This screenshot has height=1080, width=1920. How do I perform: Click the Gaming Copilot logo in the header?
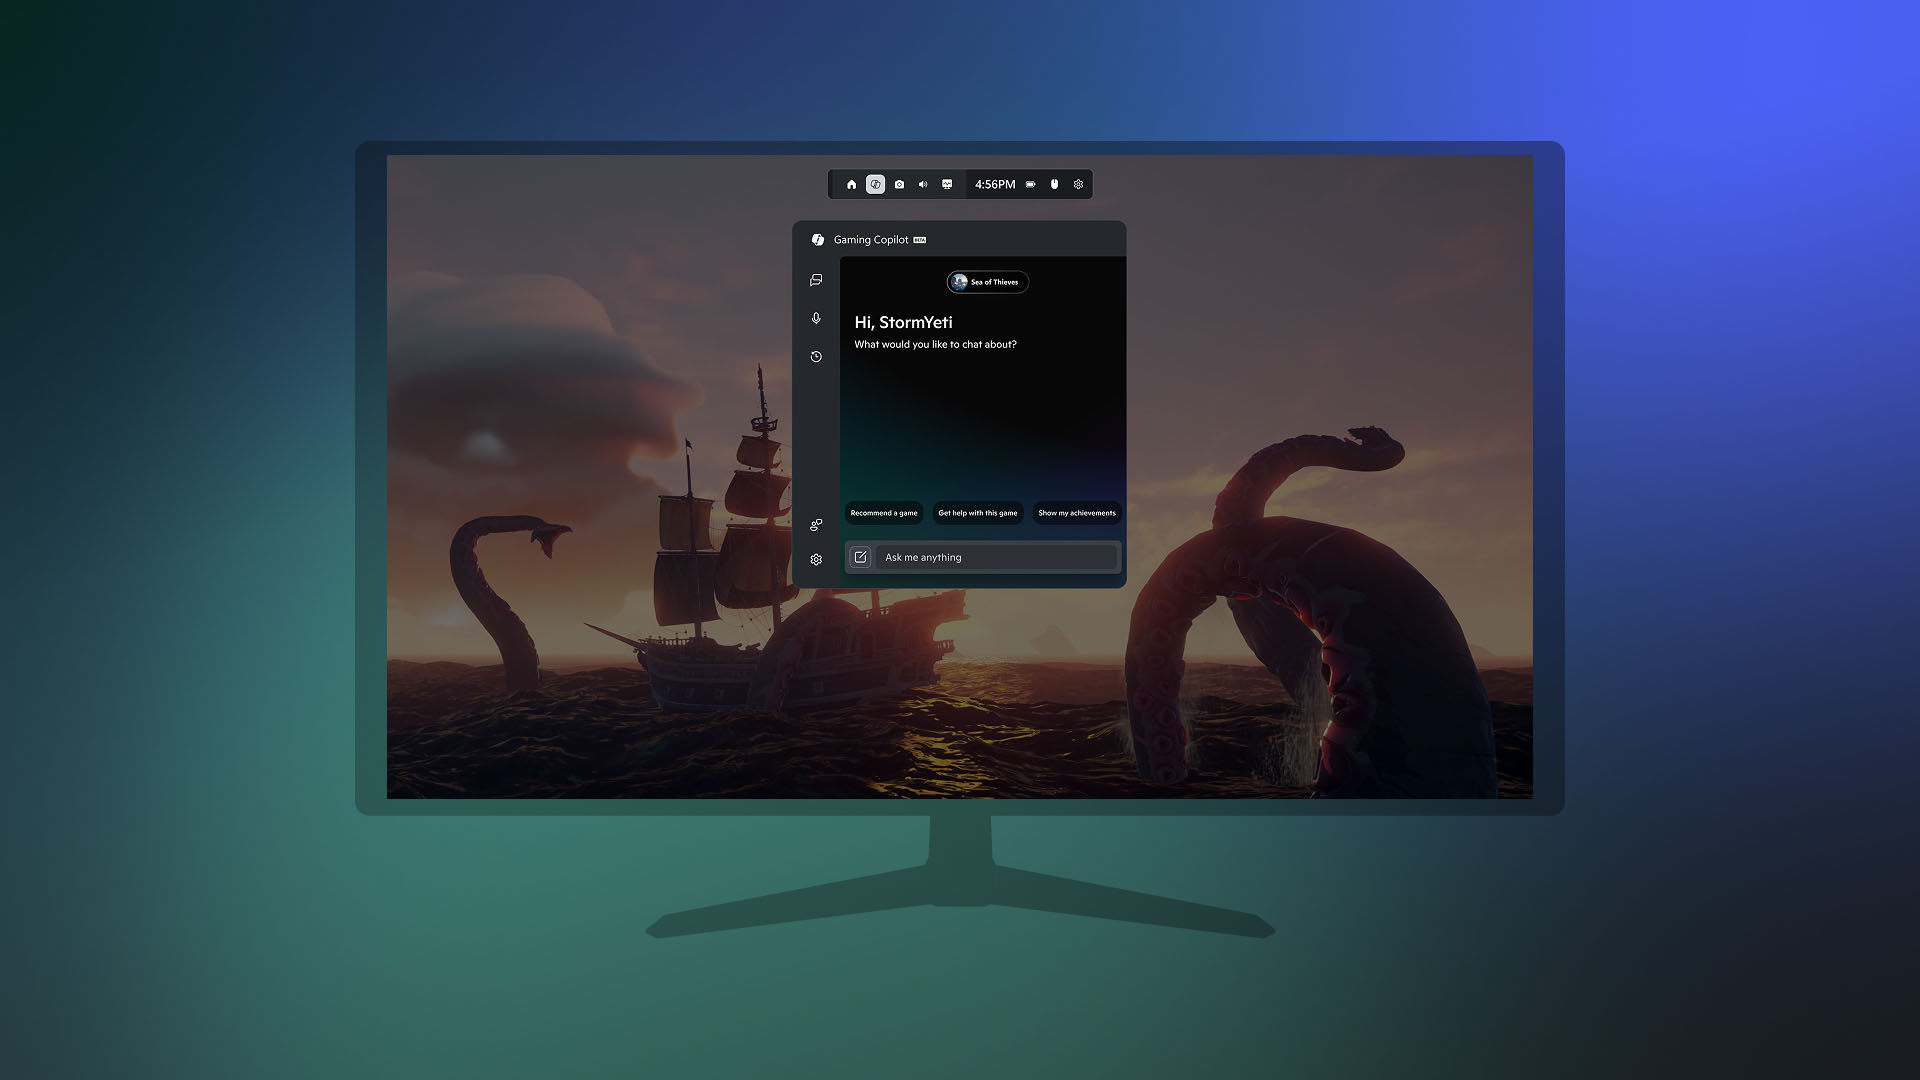(818, 240)
